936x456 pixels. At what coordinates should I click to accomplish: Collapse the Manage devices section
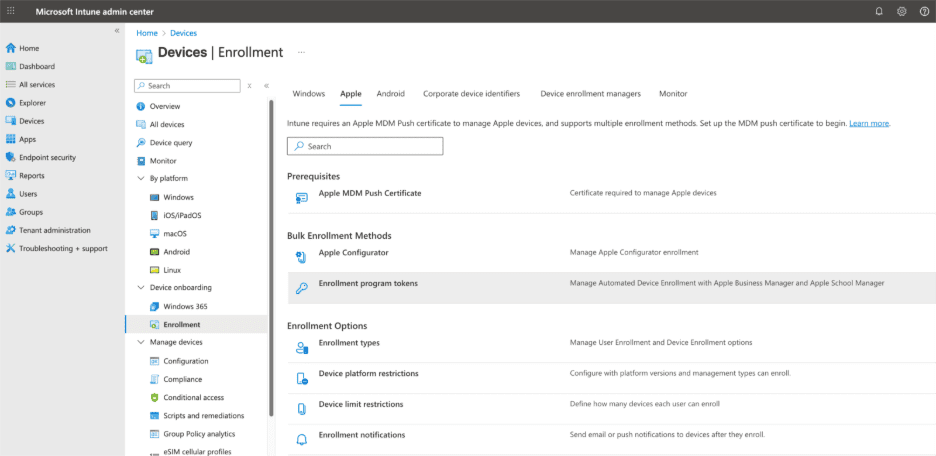[x=140, y=342]
